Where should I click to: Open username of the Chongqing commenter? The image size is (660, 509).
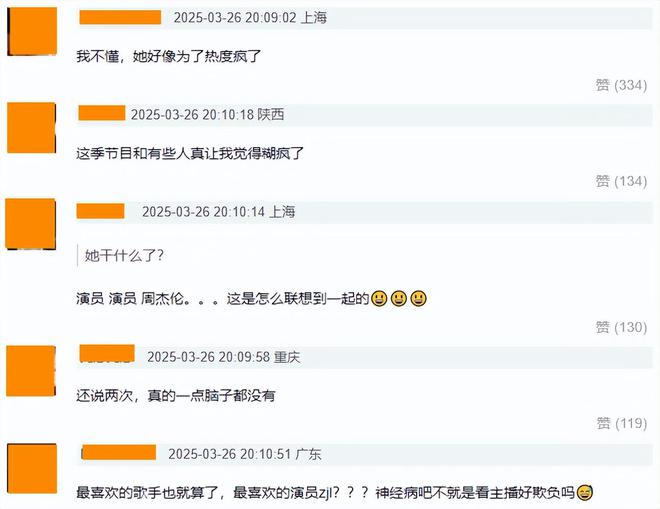107,353
